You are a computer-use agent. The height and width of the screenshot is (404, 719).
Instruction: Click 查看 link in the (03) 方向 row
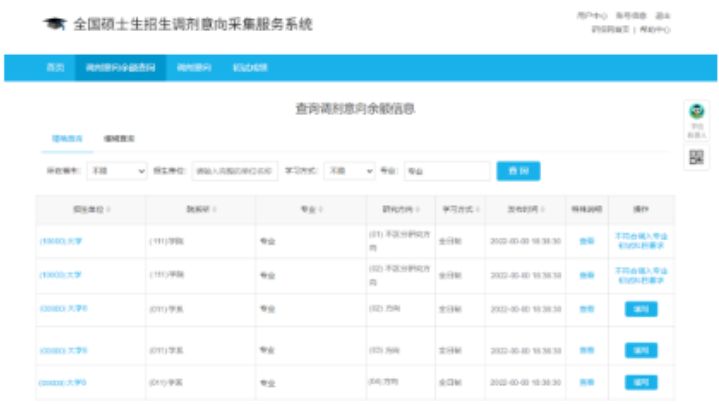pyautogui.click(x=586, y=350)
